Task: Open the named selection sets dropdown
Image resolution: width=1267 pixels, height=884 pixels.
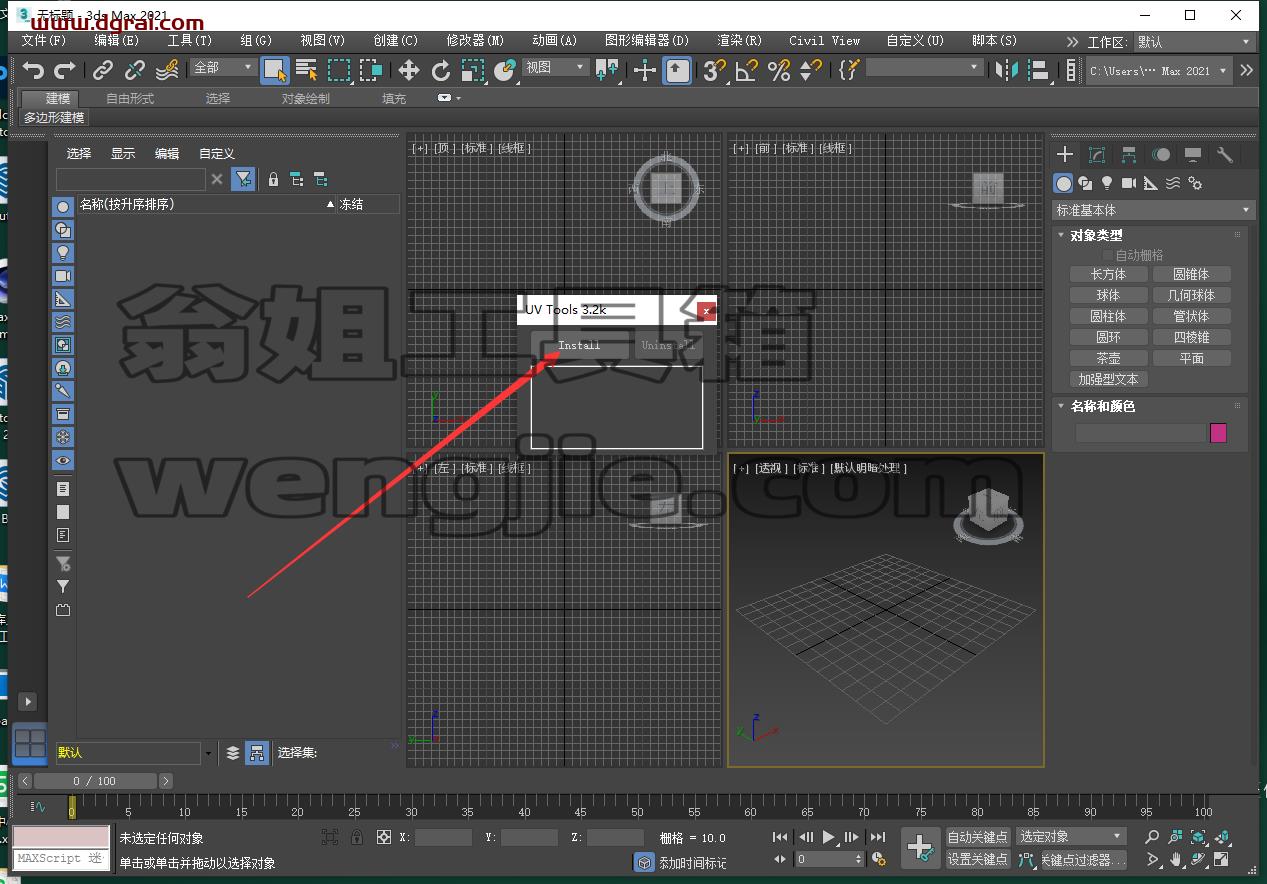Action: tap(925, 67)
